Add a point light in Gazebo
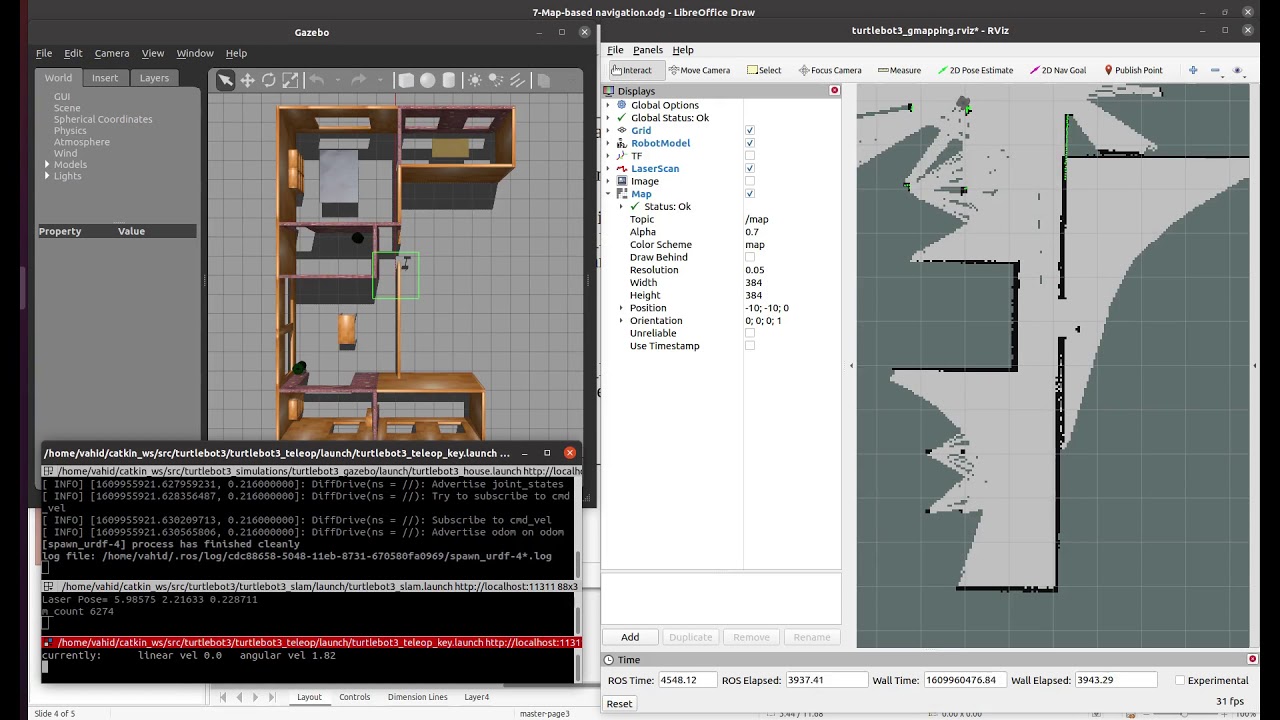The width and height of the screenshot is (1280, 720). 474,80
